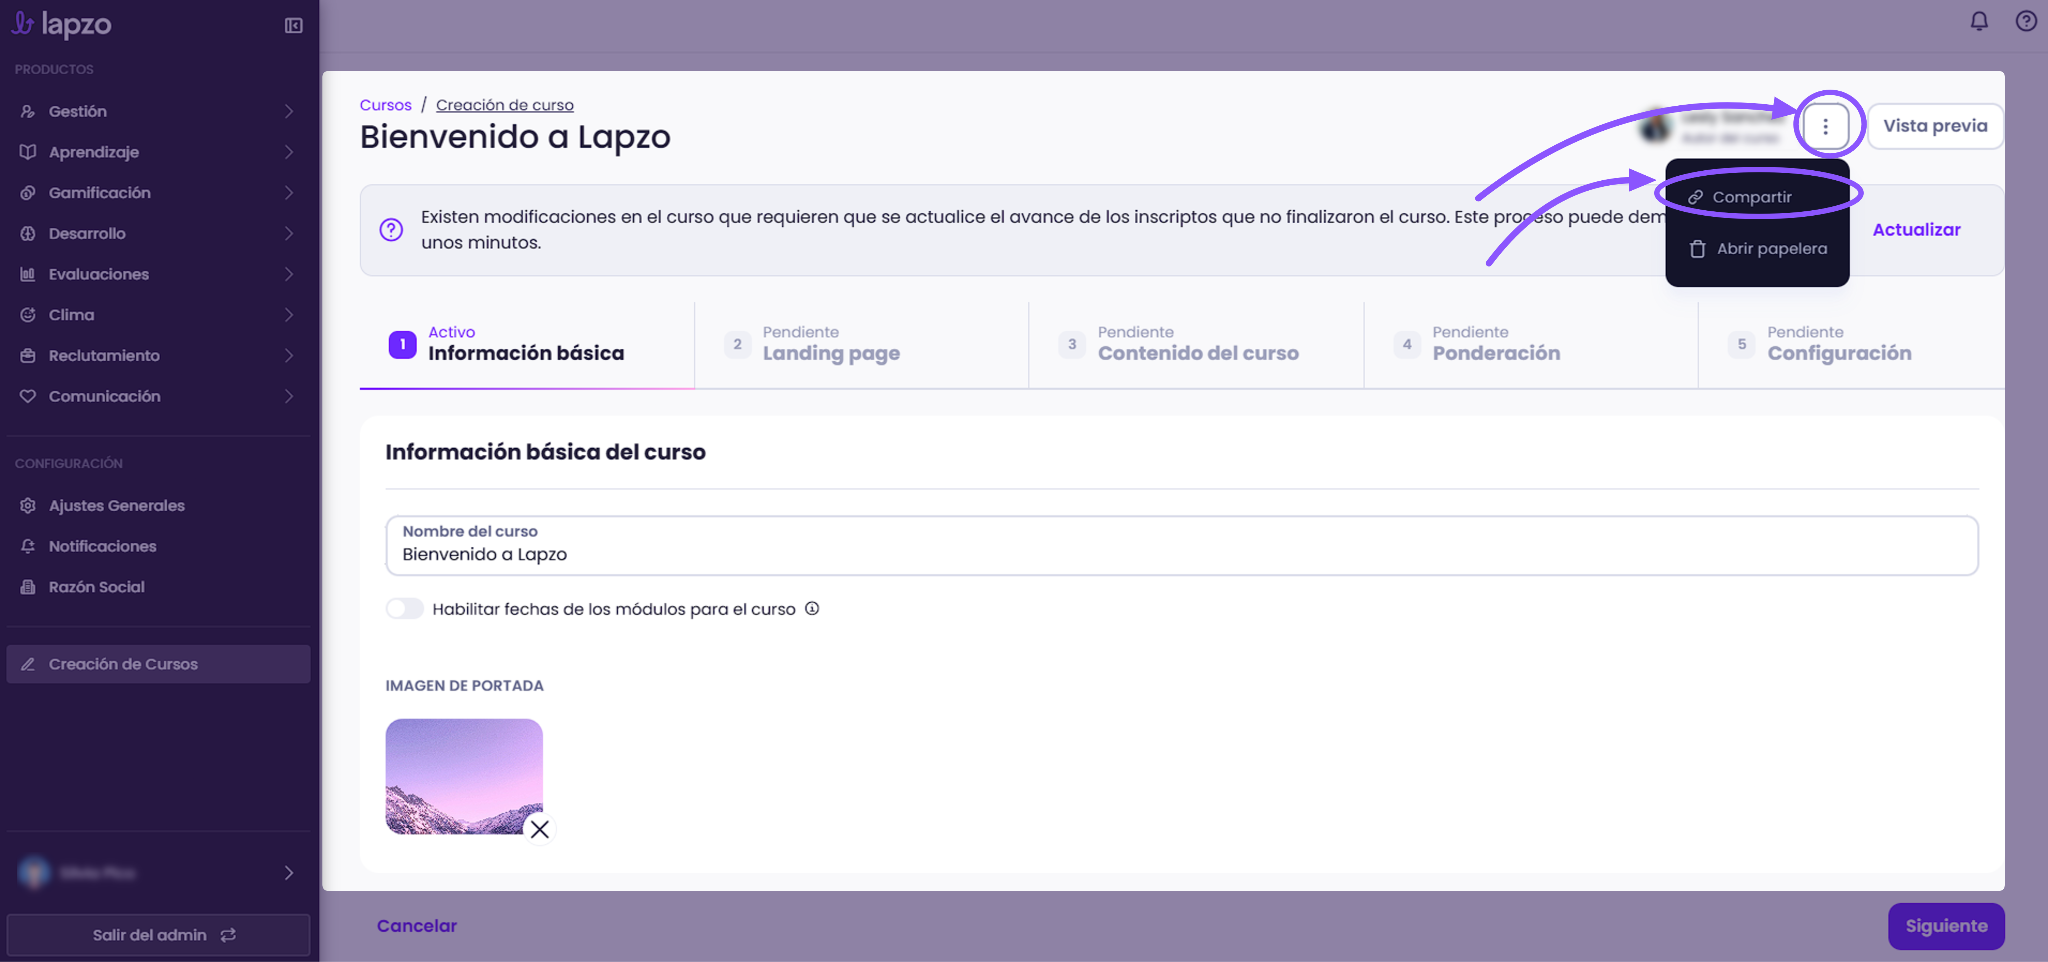Expand the Comunicación menu chevron
Screen dimensions: 2048x962
[x=289, y=396]
